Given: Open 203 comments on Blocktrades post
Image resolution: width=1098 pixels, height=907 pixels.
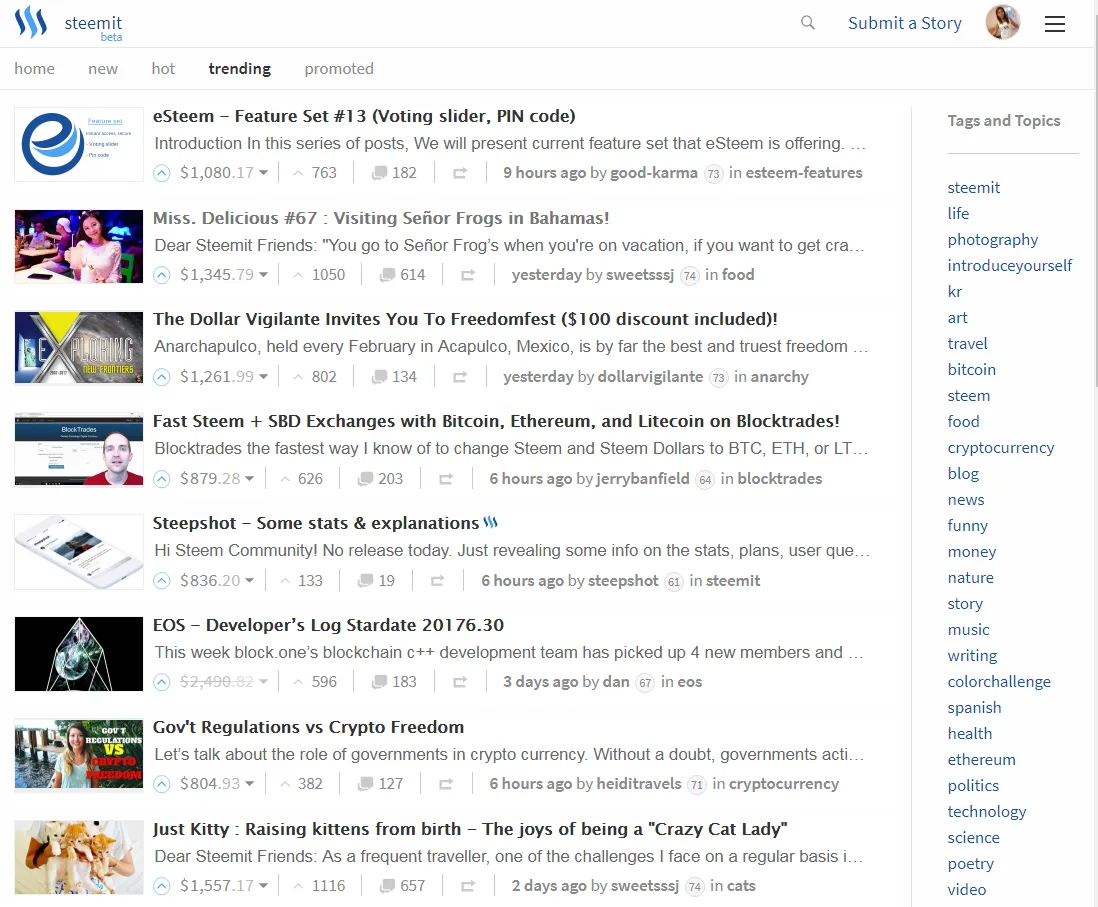Looking at the screenshot, I should pyautogui.click(x=380, y=479).
